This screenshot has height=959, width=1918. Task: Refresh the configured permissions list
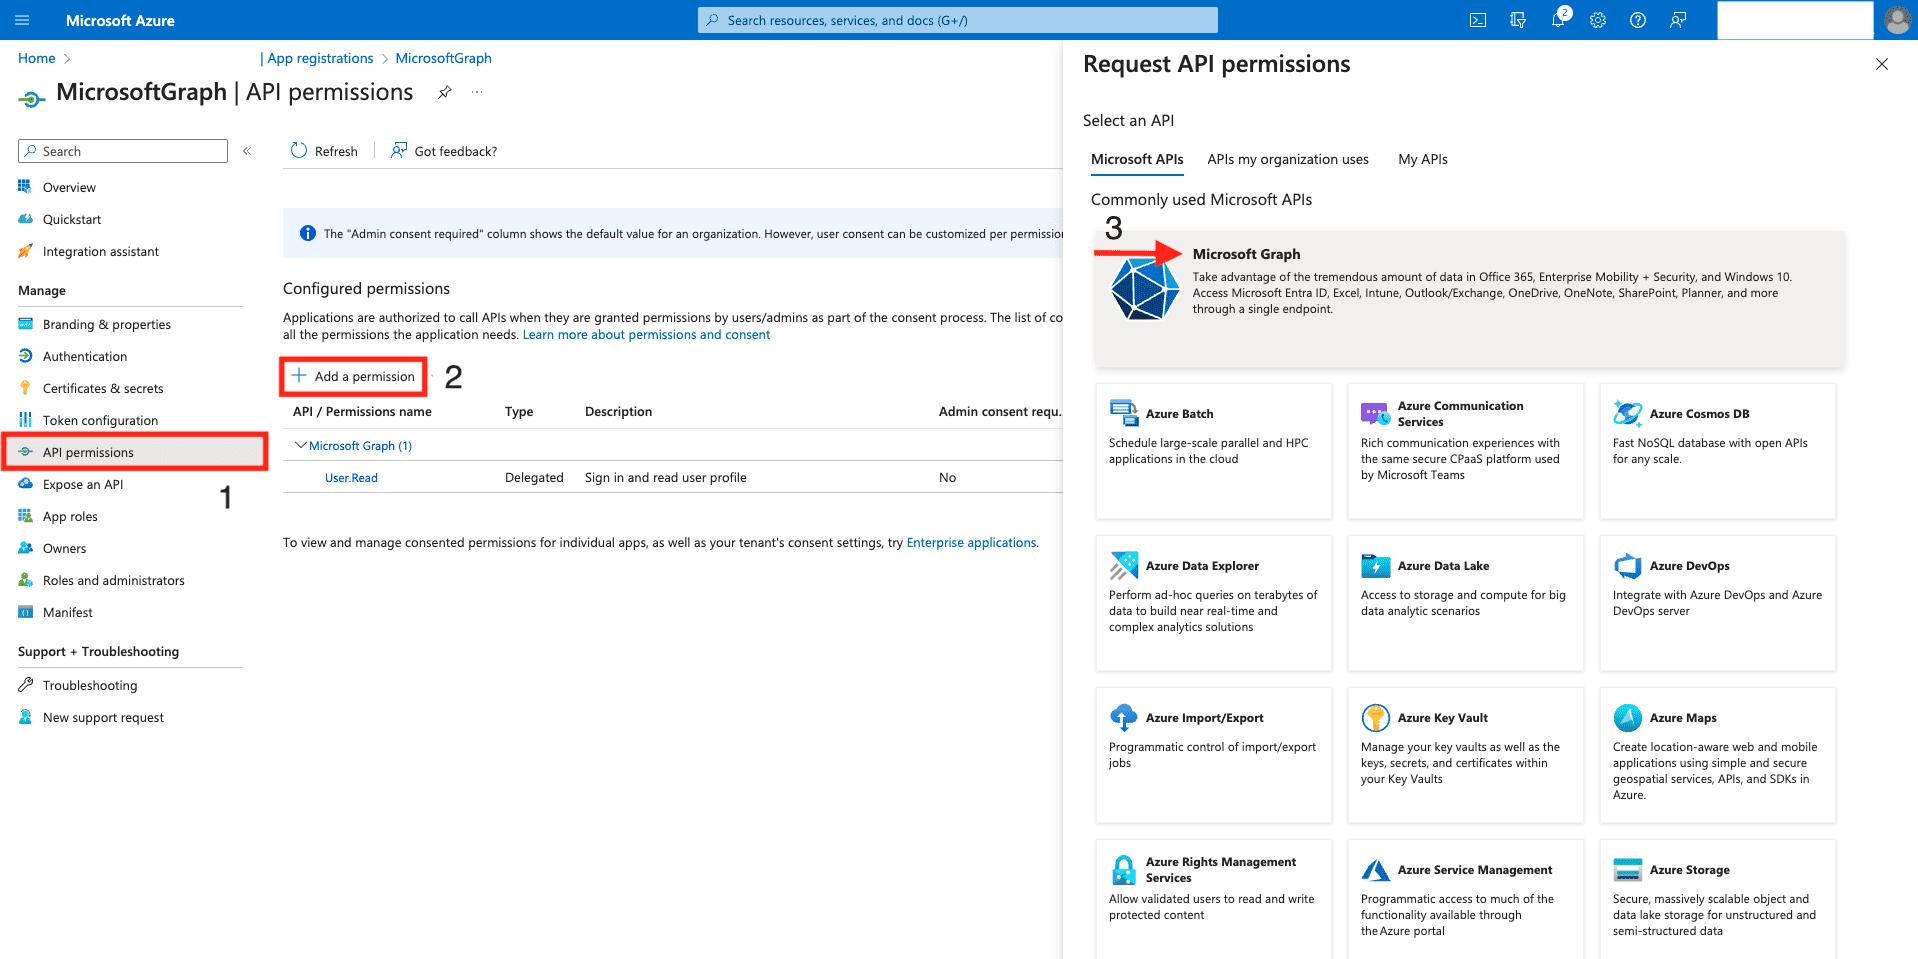(324, 150)
